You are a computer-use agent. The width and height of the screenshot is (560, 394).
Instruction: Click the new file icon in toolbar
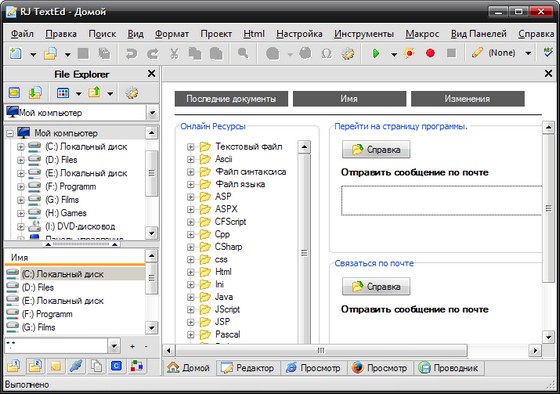click(15, 54)
